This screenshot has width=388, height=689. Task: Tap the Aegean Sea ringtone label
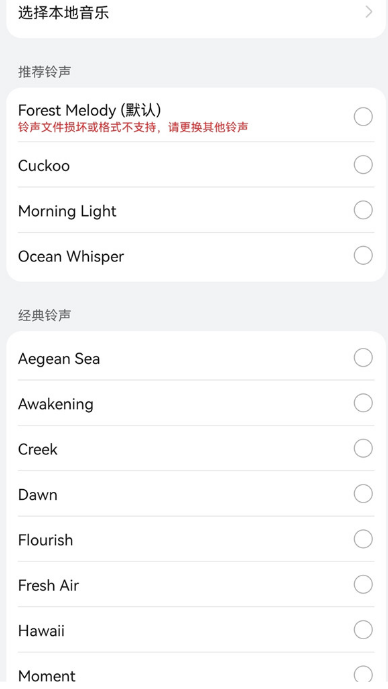pos(59,359)
